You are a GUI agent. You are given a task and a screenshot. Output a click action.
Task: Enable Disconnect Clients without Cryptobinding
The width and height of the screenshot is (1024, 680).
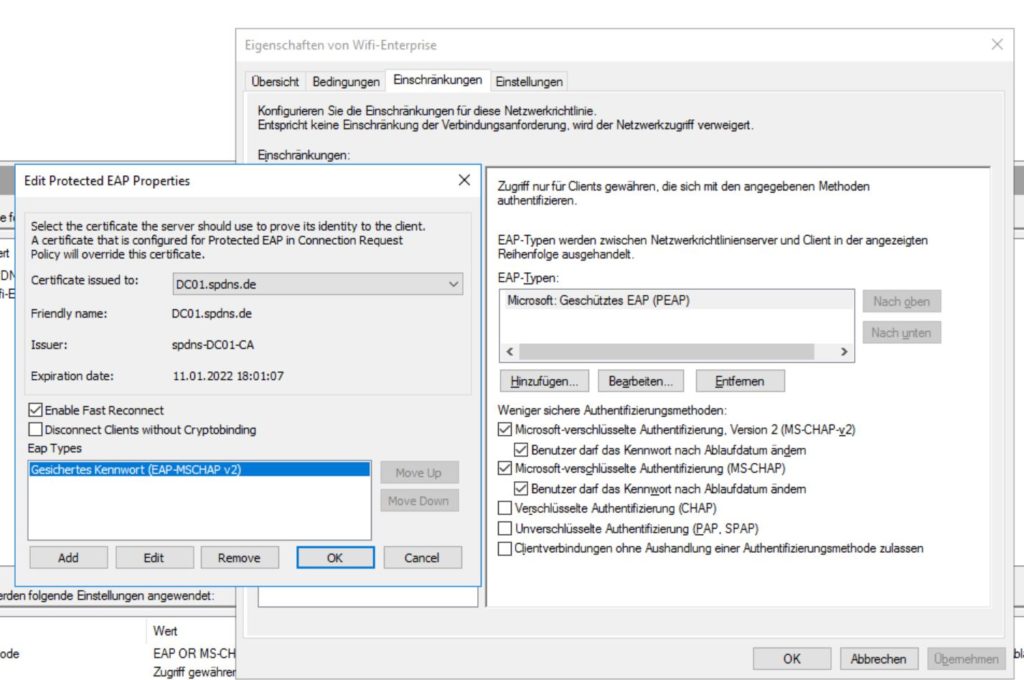[x=37, y=429]
